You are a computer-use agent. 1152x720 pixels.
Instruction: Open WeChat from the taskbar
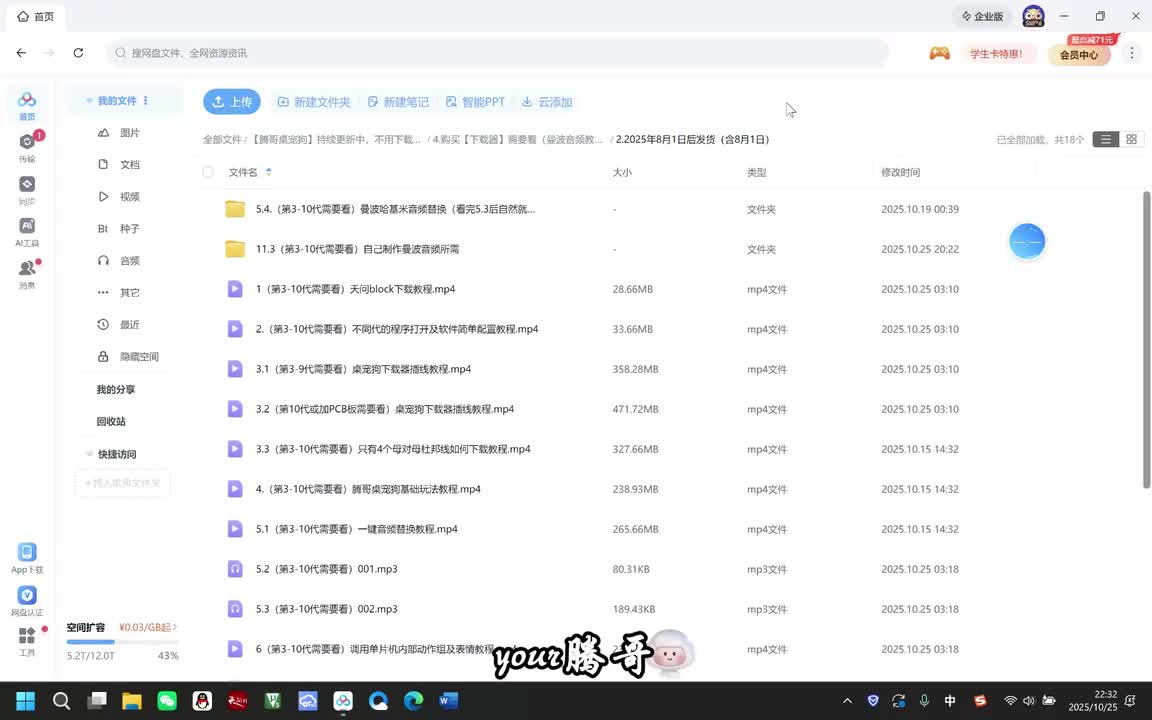pos(167,701)
